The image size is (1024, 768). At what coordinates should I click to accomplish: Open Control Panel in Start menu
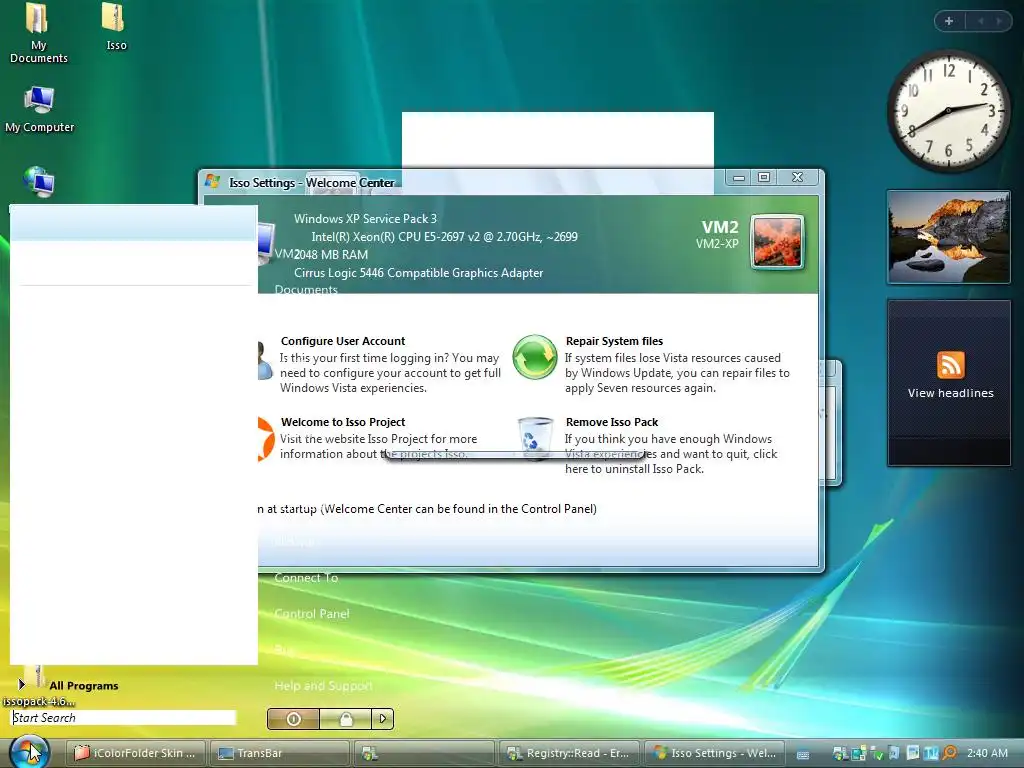(x=312, y=614)
